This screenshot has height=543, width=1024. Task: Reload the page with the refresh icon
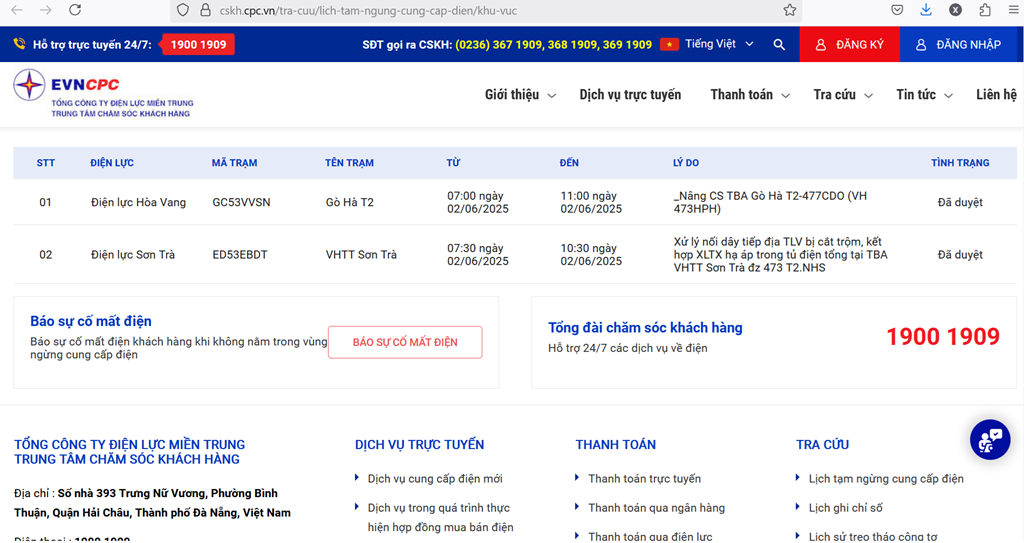pyautogui.click(x=75, y=10)
